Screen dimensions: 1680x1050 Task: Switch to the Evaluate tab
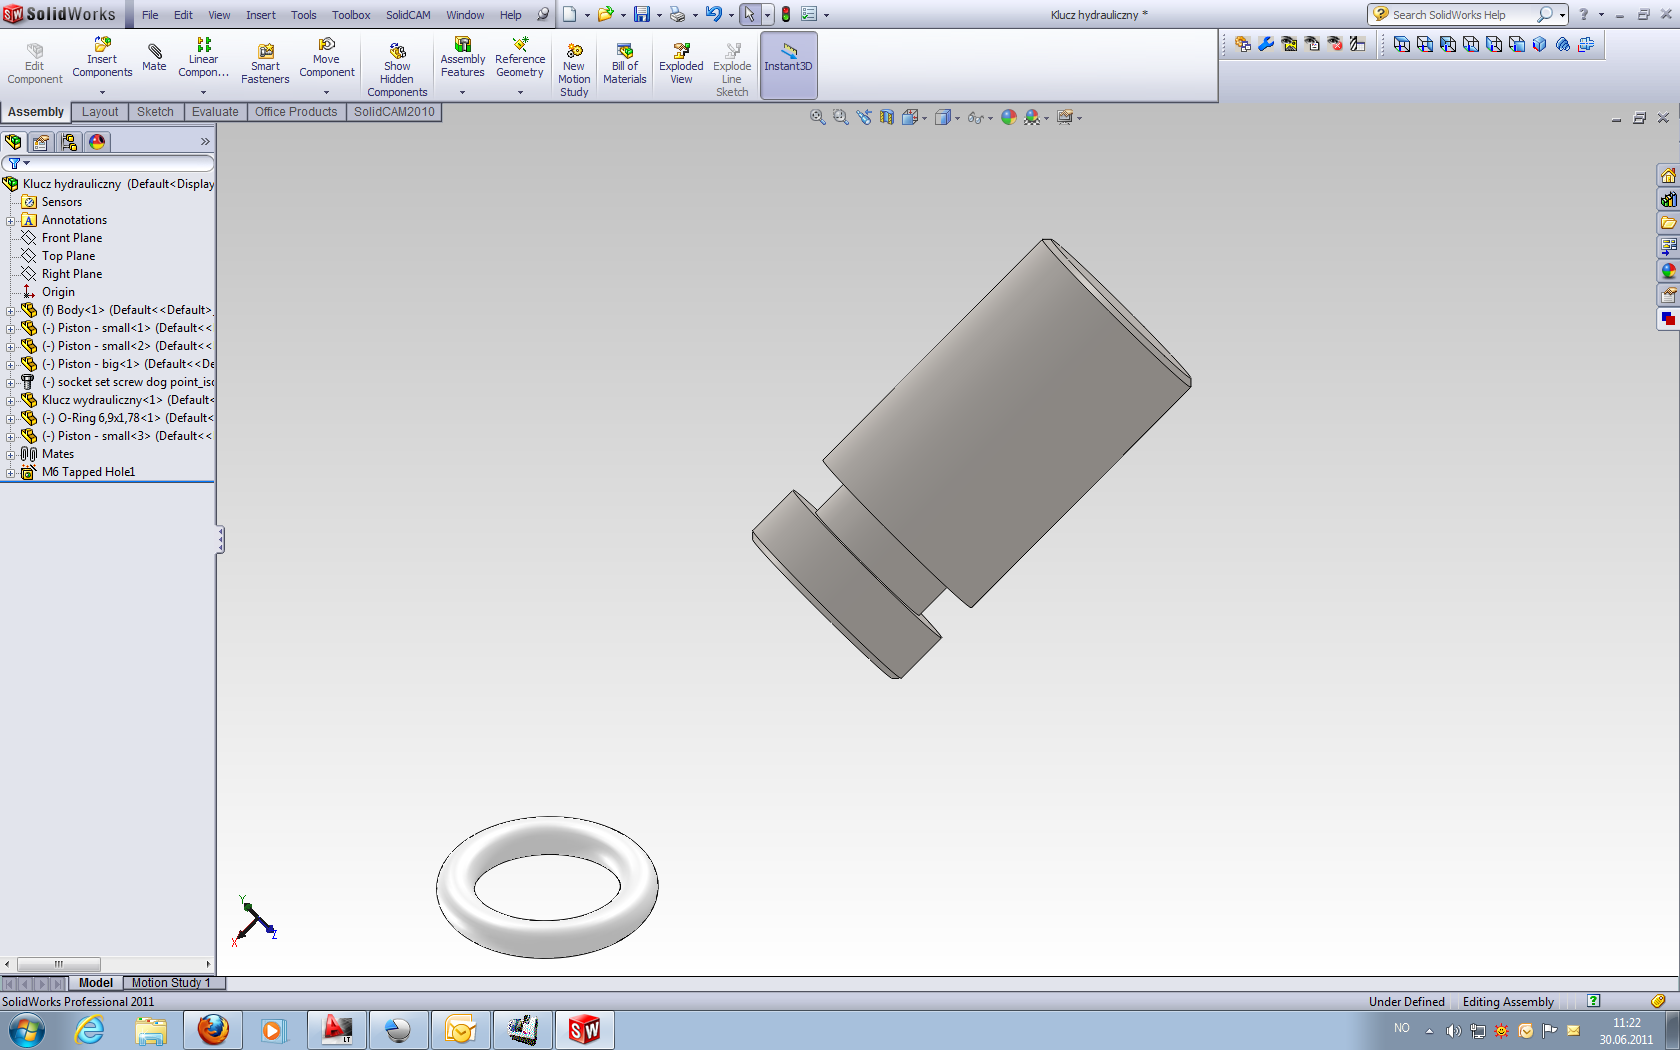215,112
